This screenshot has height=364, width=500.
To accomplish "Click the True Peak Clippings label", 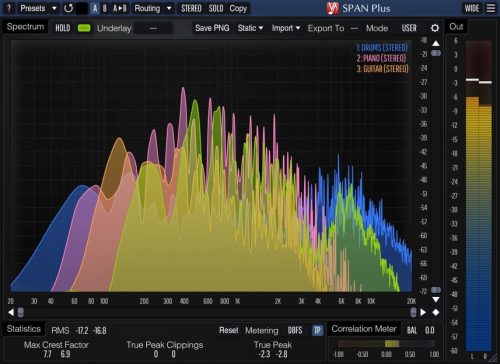I will 164,345.
